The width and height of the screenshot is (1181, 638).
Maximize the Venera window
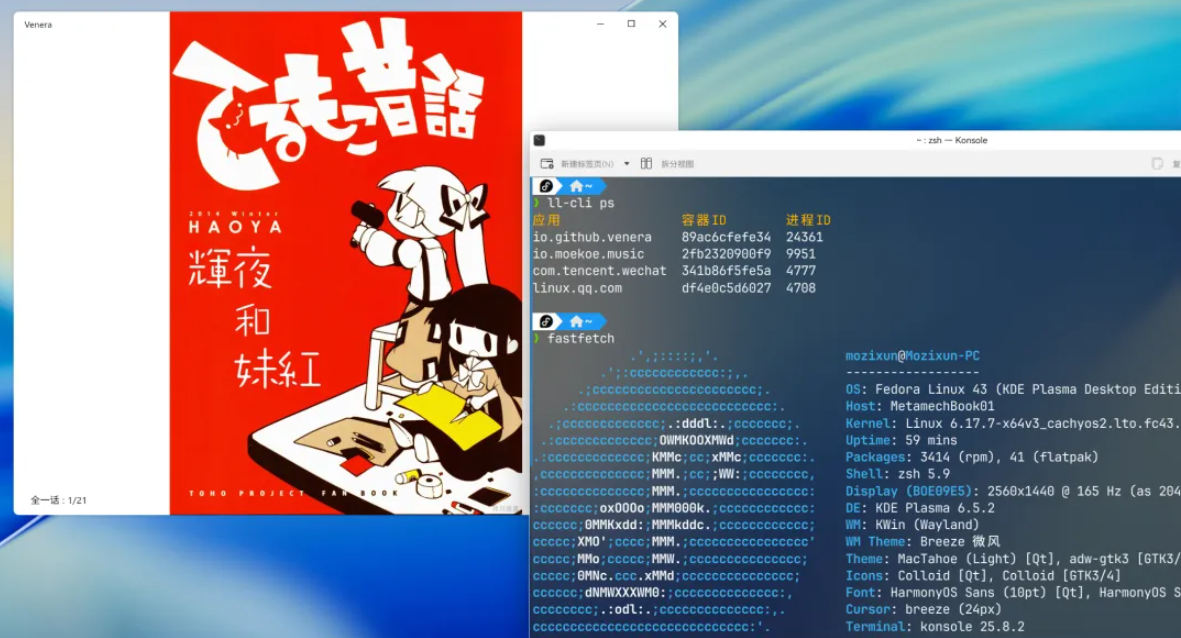631,24
